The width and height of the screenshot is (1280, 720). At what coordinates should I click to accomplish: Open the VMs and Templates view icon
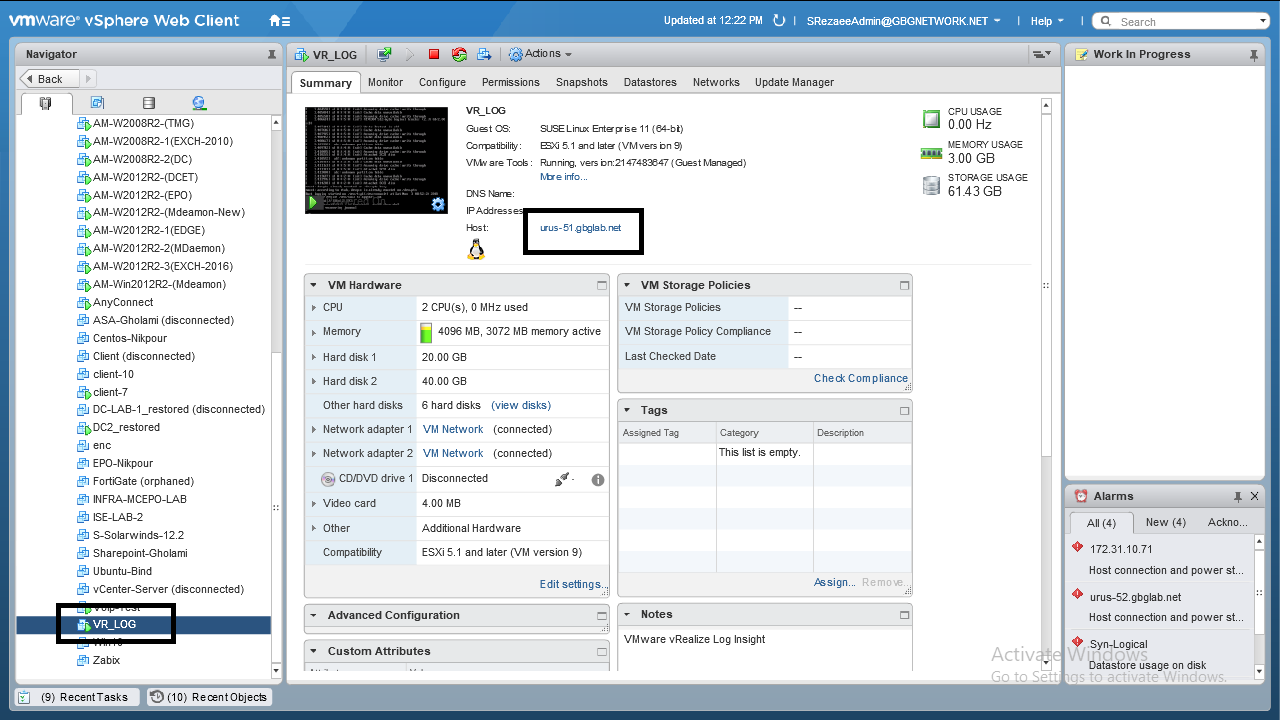click(x=97, y=103)
